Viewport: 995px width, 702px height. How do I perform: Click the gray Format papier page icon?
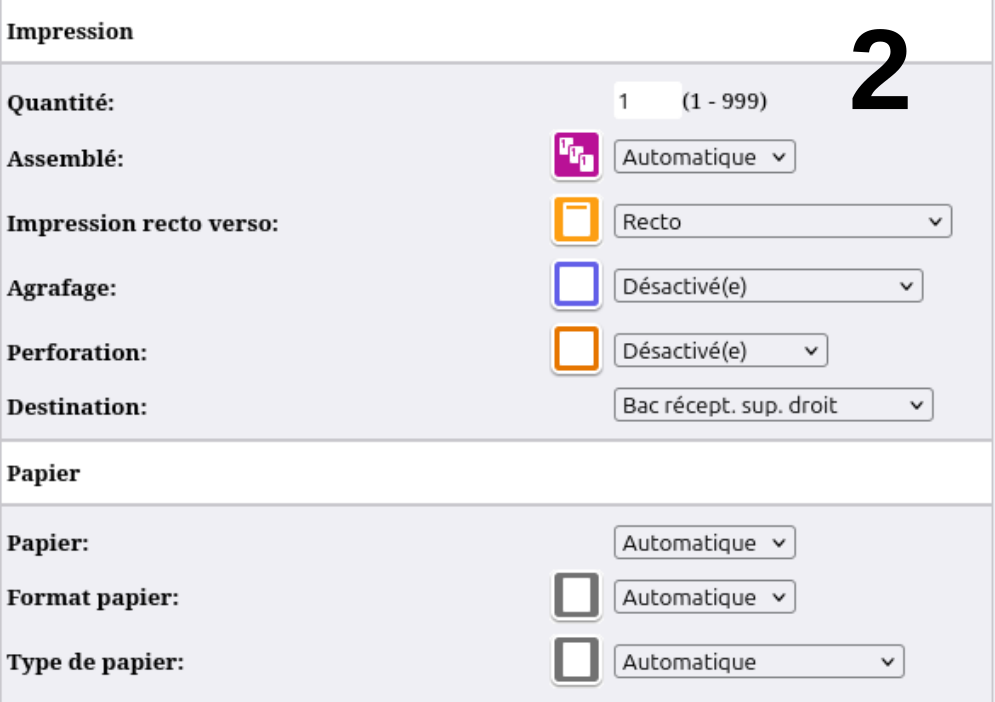[575, 597]
